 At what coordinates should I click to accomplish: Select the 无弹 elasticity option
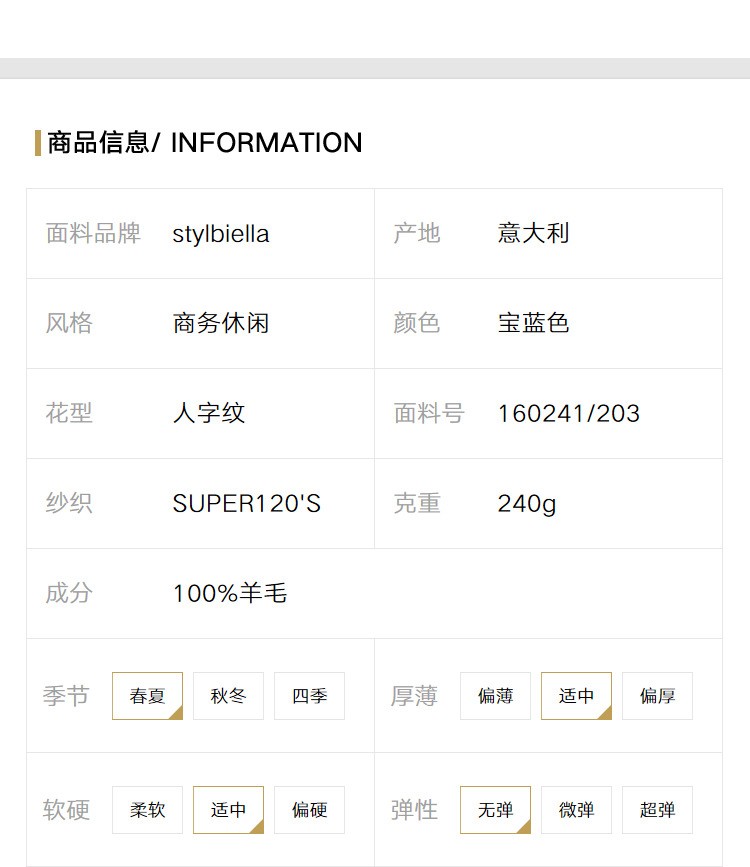[x=495, y=809]
